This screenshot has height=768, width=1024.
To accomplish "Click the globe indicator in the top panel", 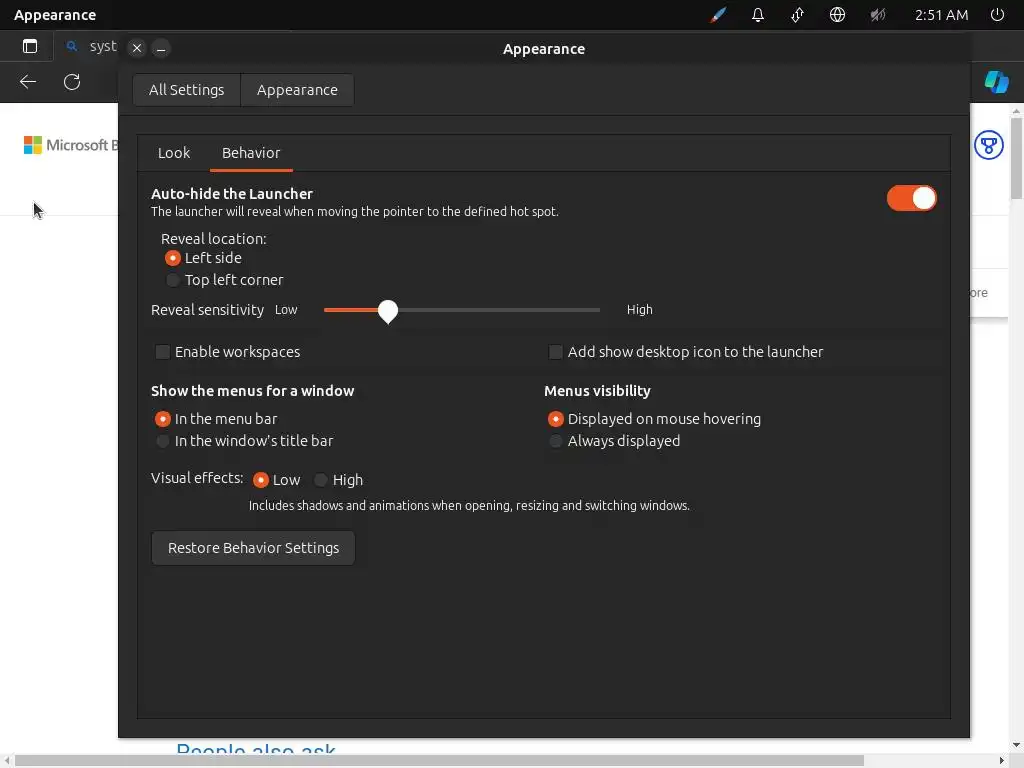I will click(x=837, y=14).
